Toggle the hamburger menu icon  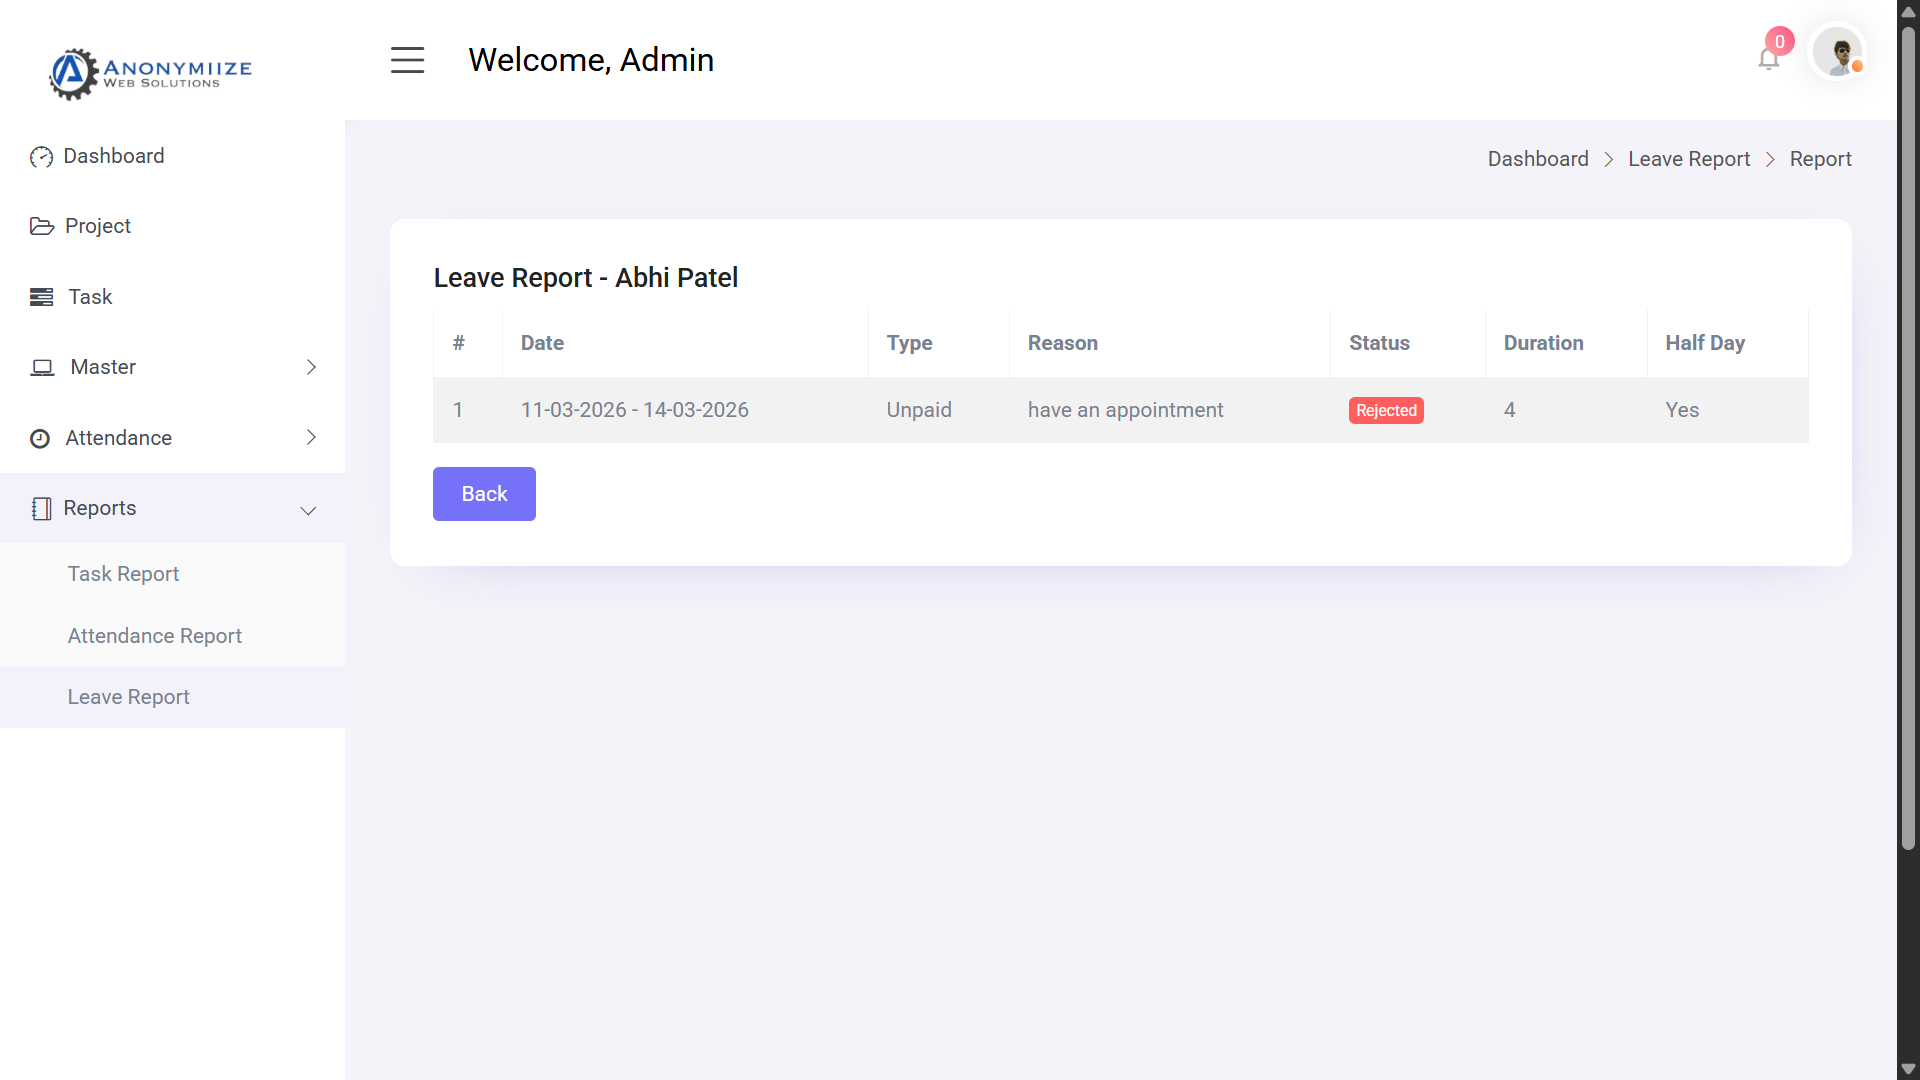point(407,60)
